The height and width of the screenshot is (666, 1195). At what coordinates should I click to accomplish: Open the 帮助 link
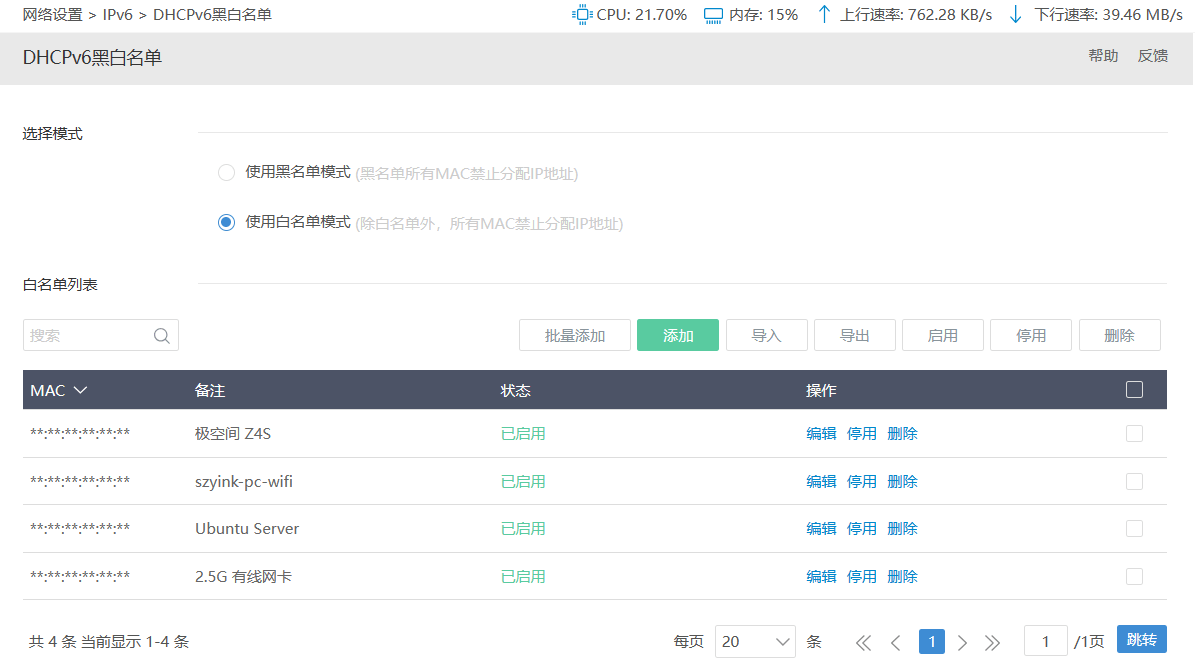tap(1103, 56)
